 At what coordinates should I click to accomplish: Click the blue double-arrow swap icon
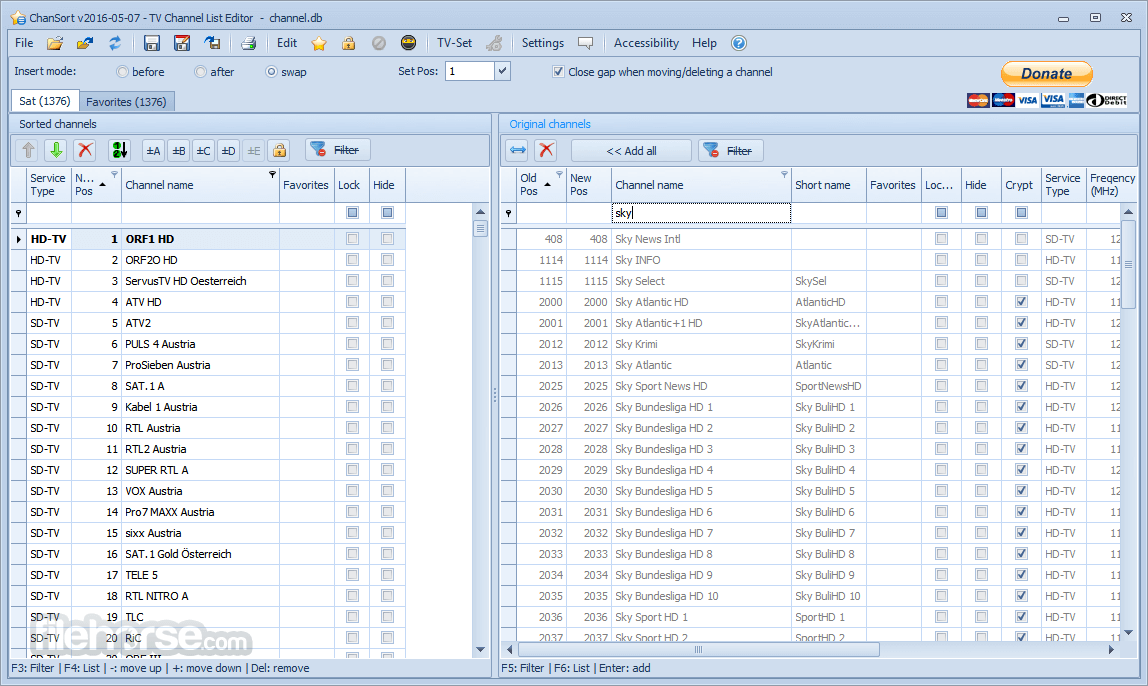[x=518, y=150]
